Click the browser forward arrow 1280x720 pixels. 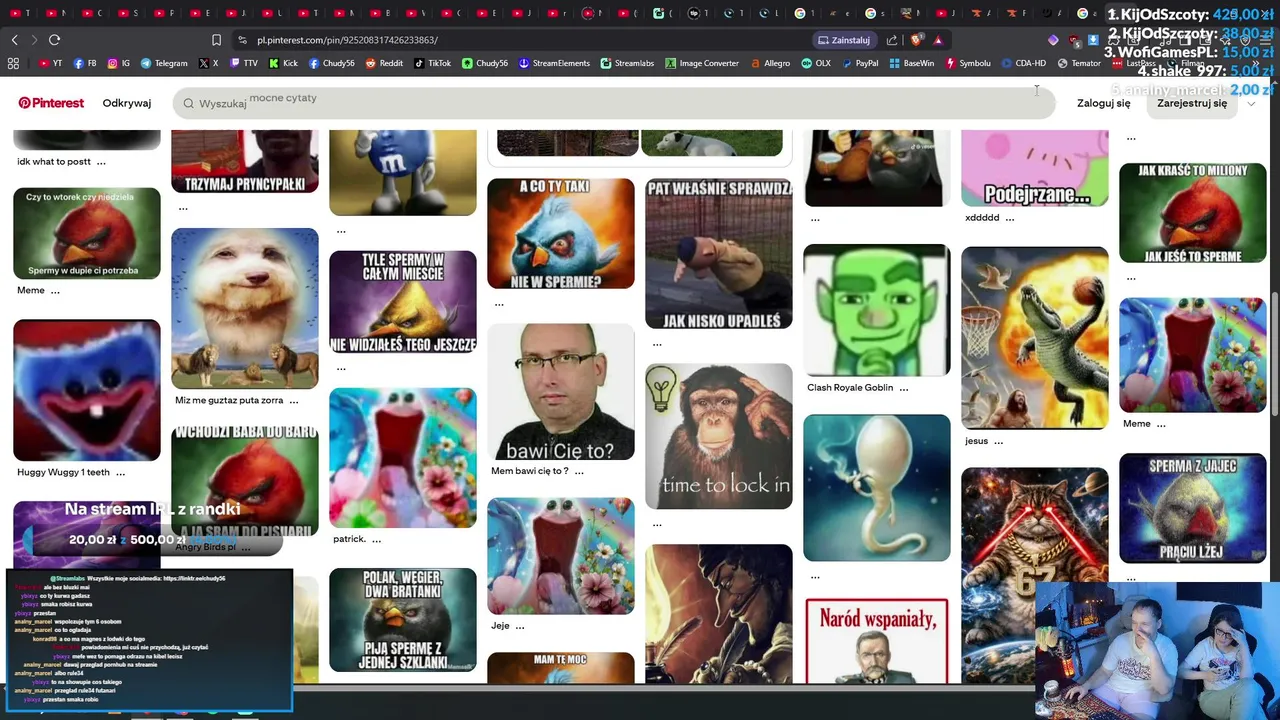(x=33, y=40)
